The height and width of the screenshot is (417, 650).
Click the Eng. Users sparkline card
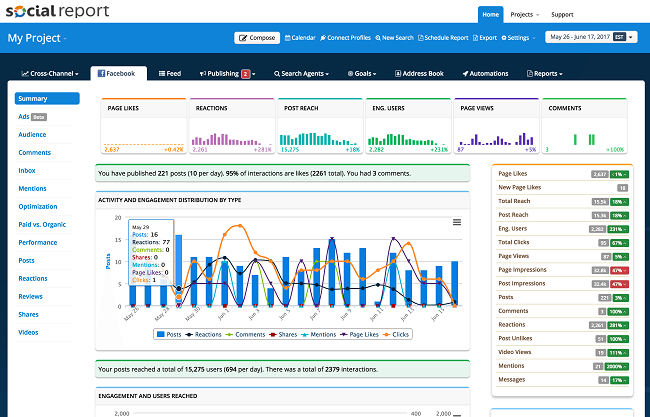coord(408,126)
